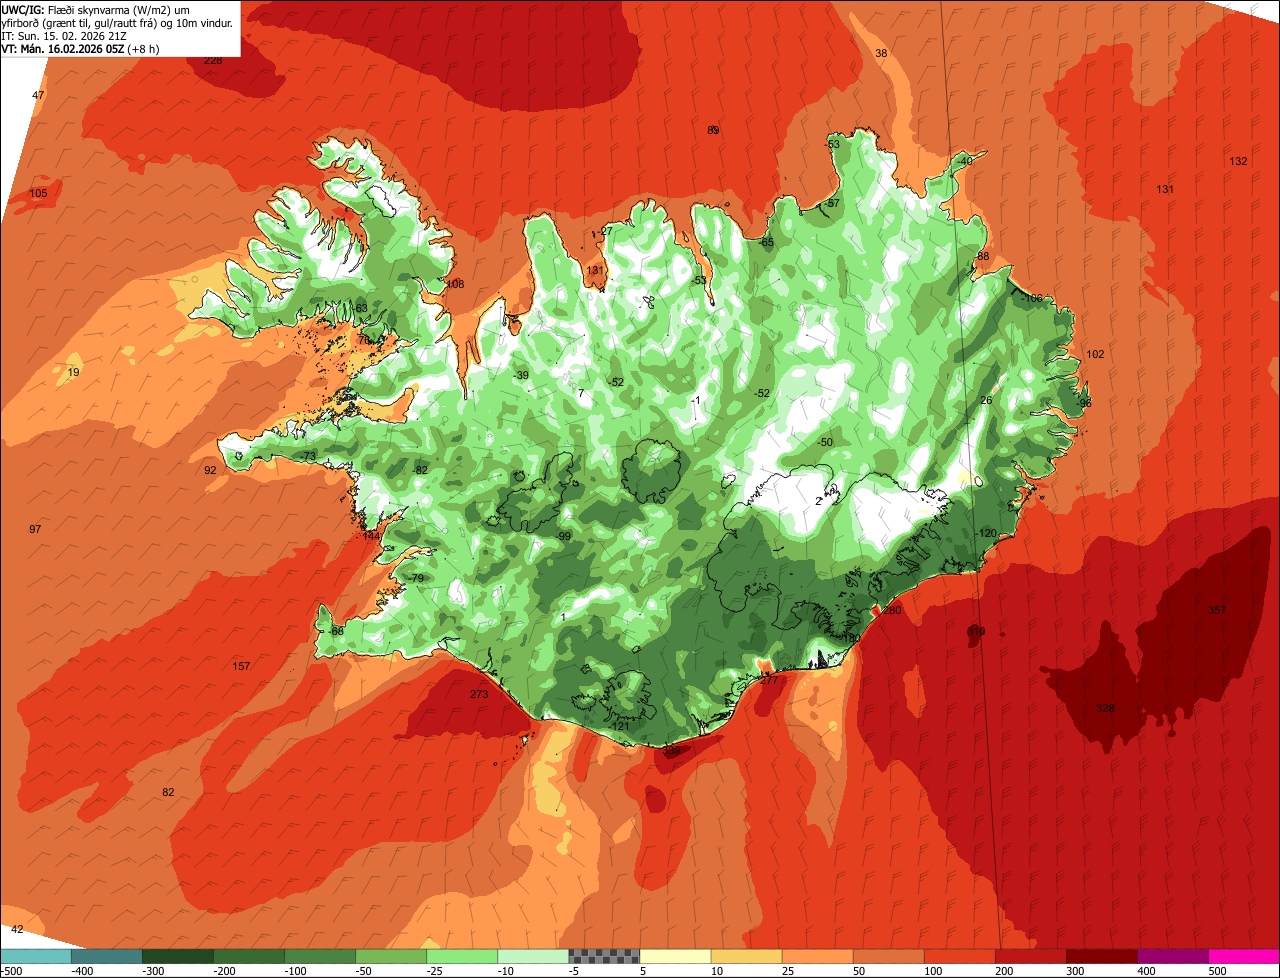Screen dimensions: 1280x978
Task: Click the gray checkered -5 to 5 legend swatch
Action: [x=604, y=956]
